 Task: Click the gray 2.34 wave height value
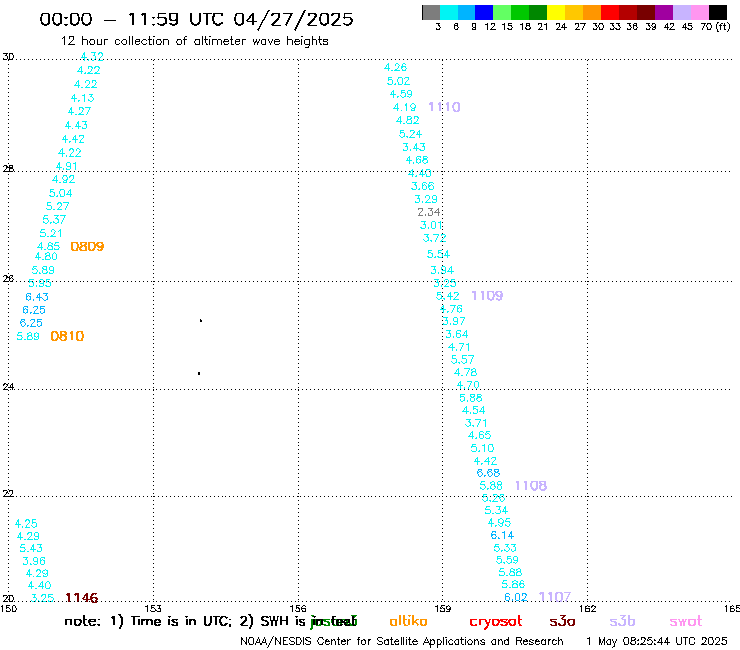click(x=429, y=212)
